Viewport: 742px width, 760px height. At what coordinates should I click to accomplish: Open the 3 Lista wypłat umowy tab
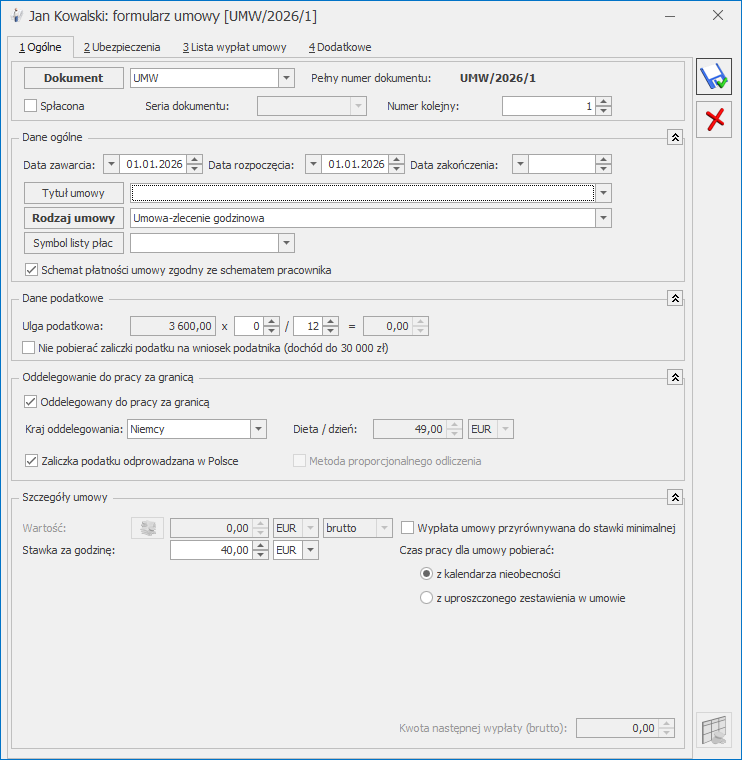tap(235, 47)
